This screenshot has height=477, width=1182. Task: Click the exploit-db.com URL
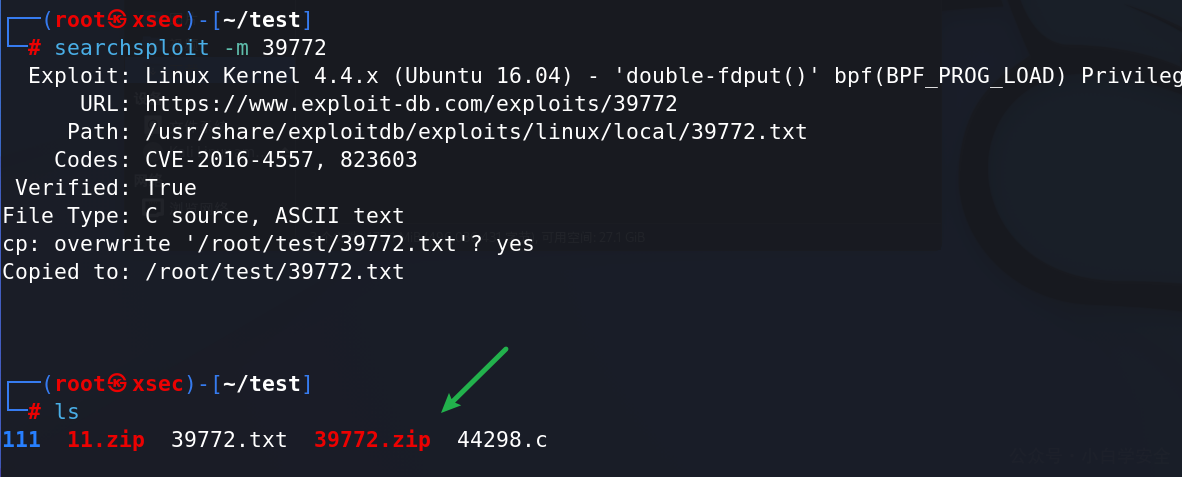[411, 104]
